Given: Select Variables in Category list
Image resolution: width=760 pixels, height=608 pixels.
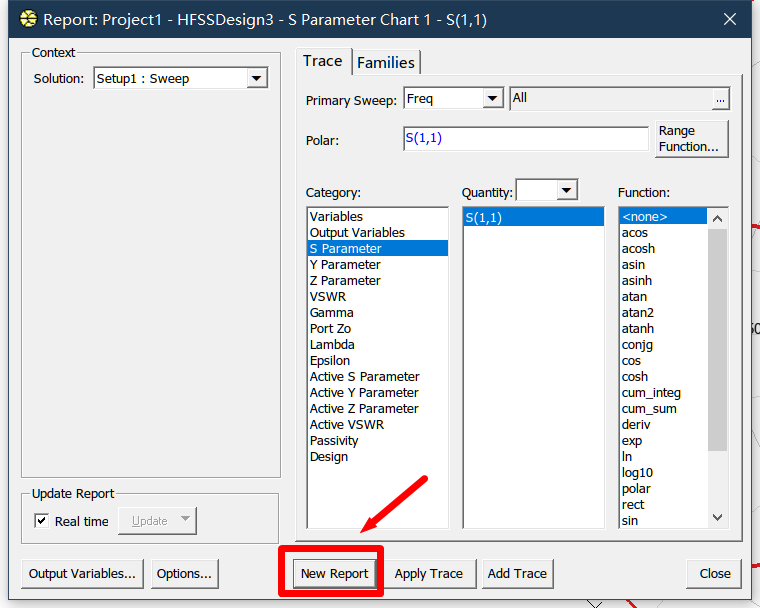Looking at the screenshot, I should tap(378, 216).
